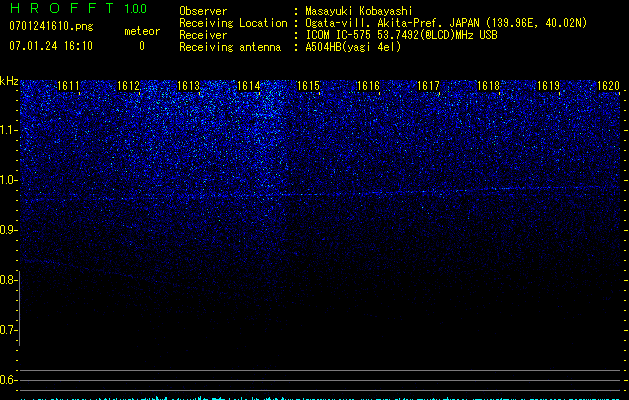Click the 1620 time marker
The height and width of the screenshot is (400, 629).
coord(609,86)
